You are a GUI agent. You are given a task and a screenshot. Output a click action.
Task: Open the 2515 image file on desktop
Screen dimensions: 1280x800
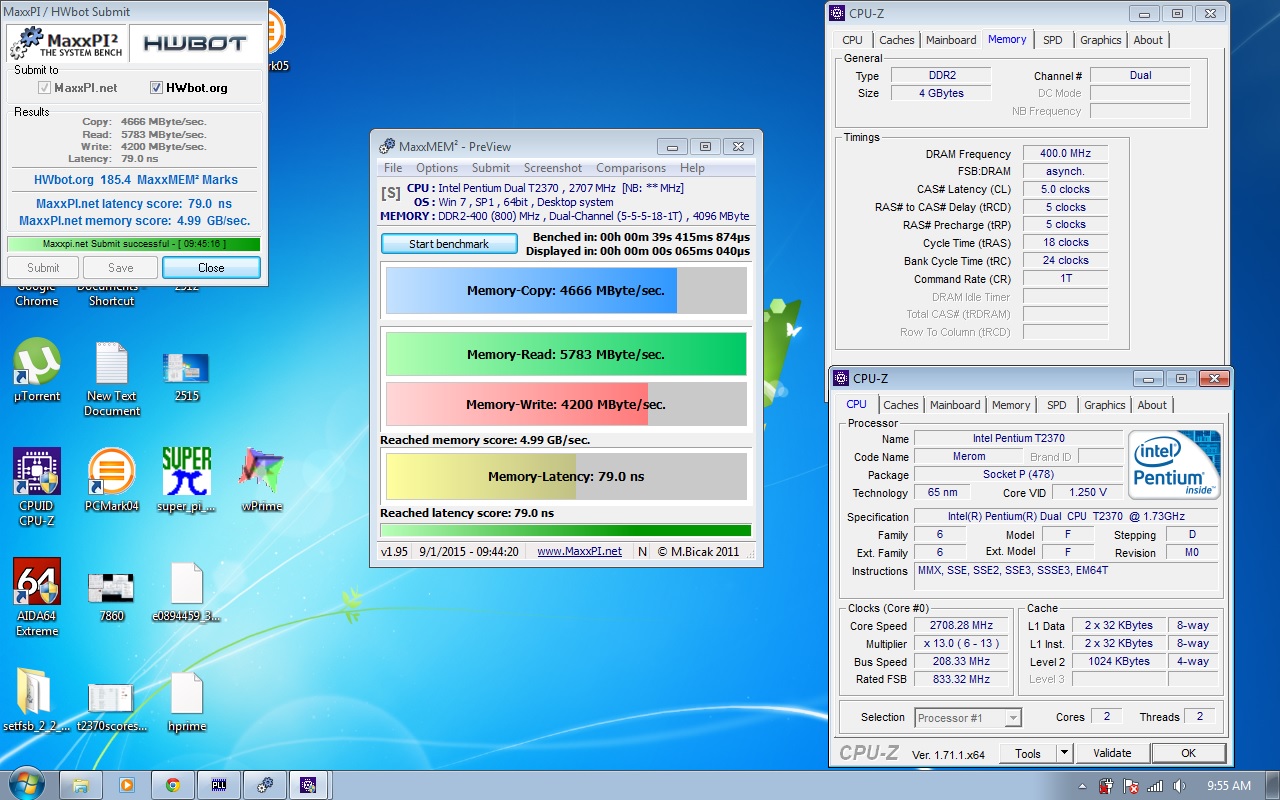pos(187,375)
